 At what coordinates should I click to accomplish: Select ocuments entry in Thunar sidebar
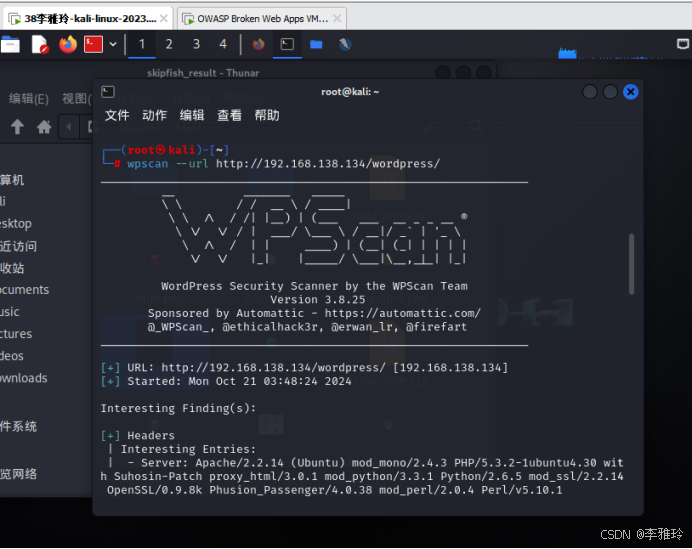coord(24,290)
